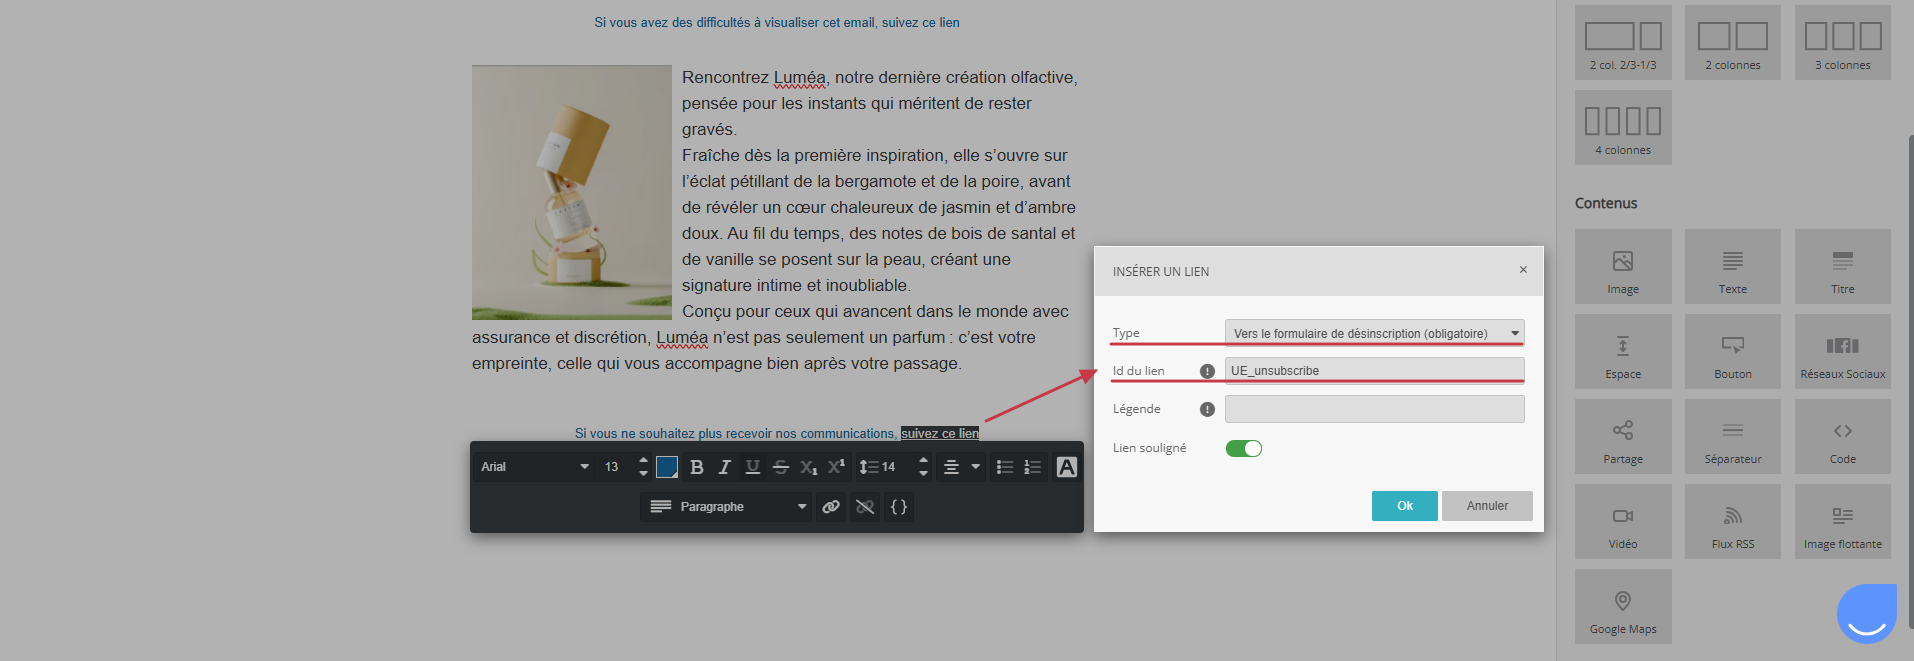
Task: Add a Texte content block
Action: [x=1733, y=267]
